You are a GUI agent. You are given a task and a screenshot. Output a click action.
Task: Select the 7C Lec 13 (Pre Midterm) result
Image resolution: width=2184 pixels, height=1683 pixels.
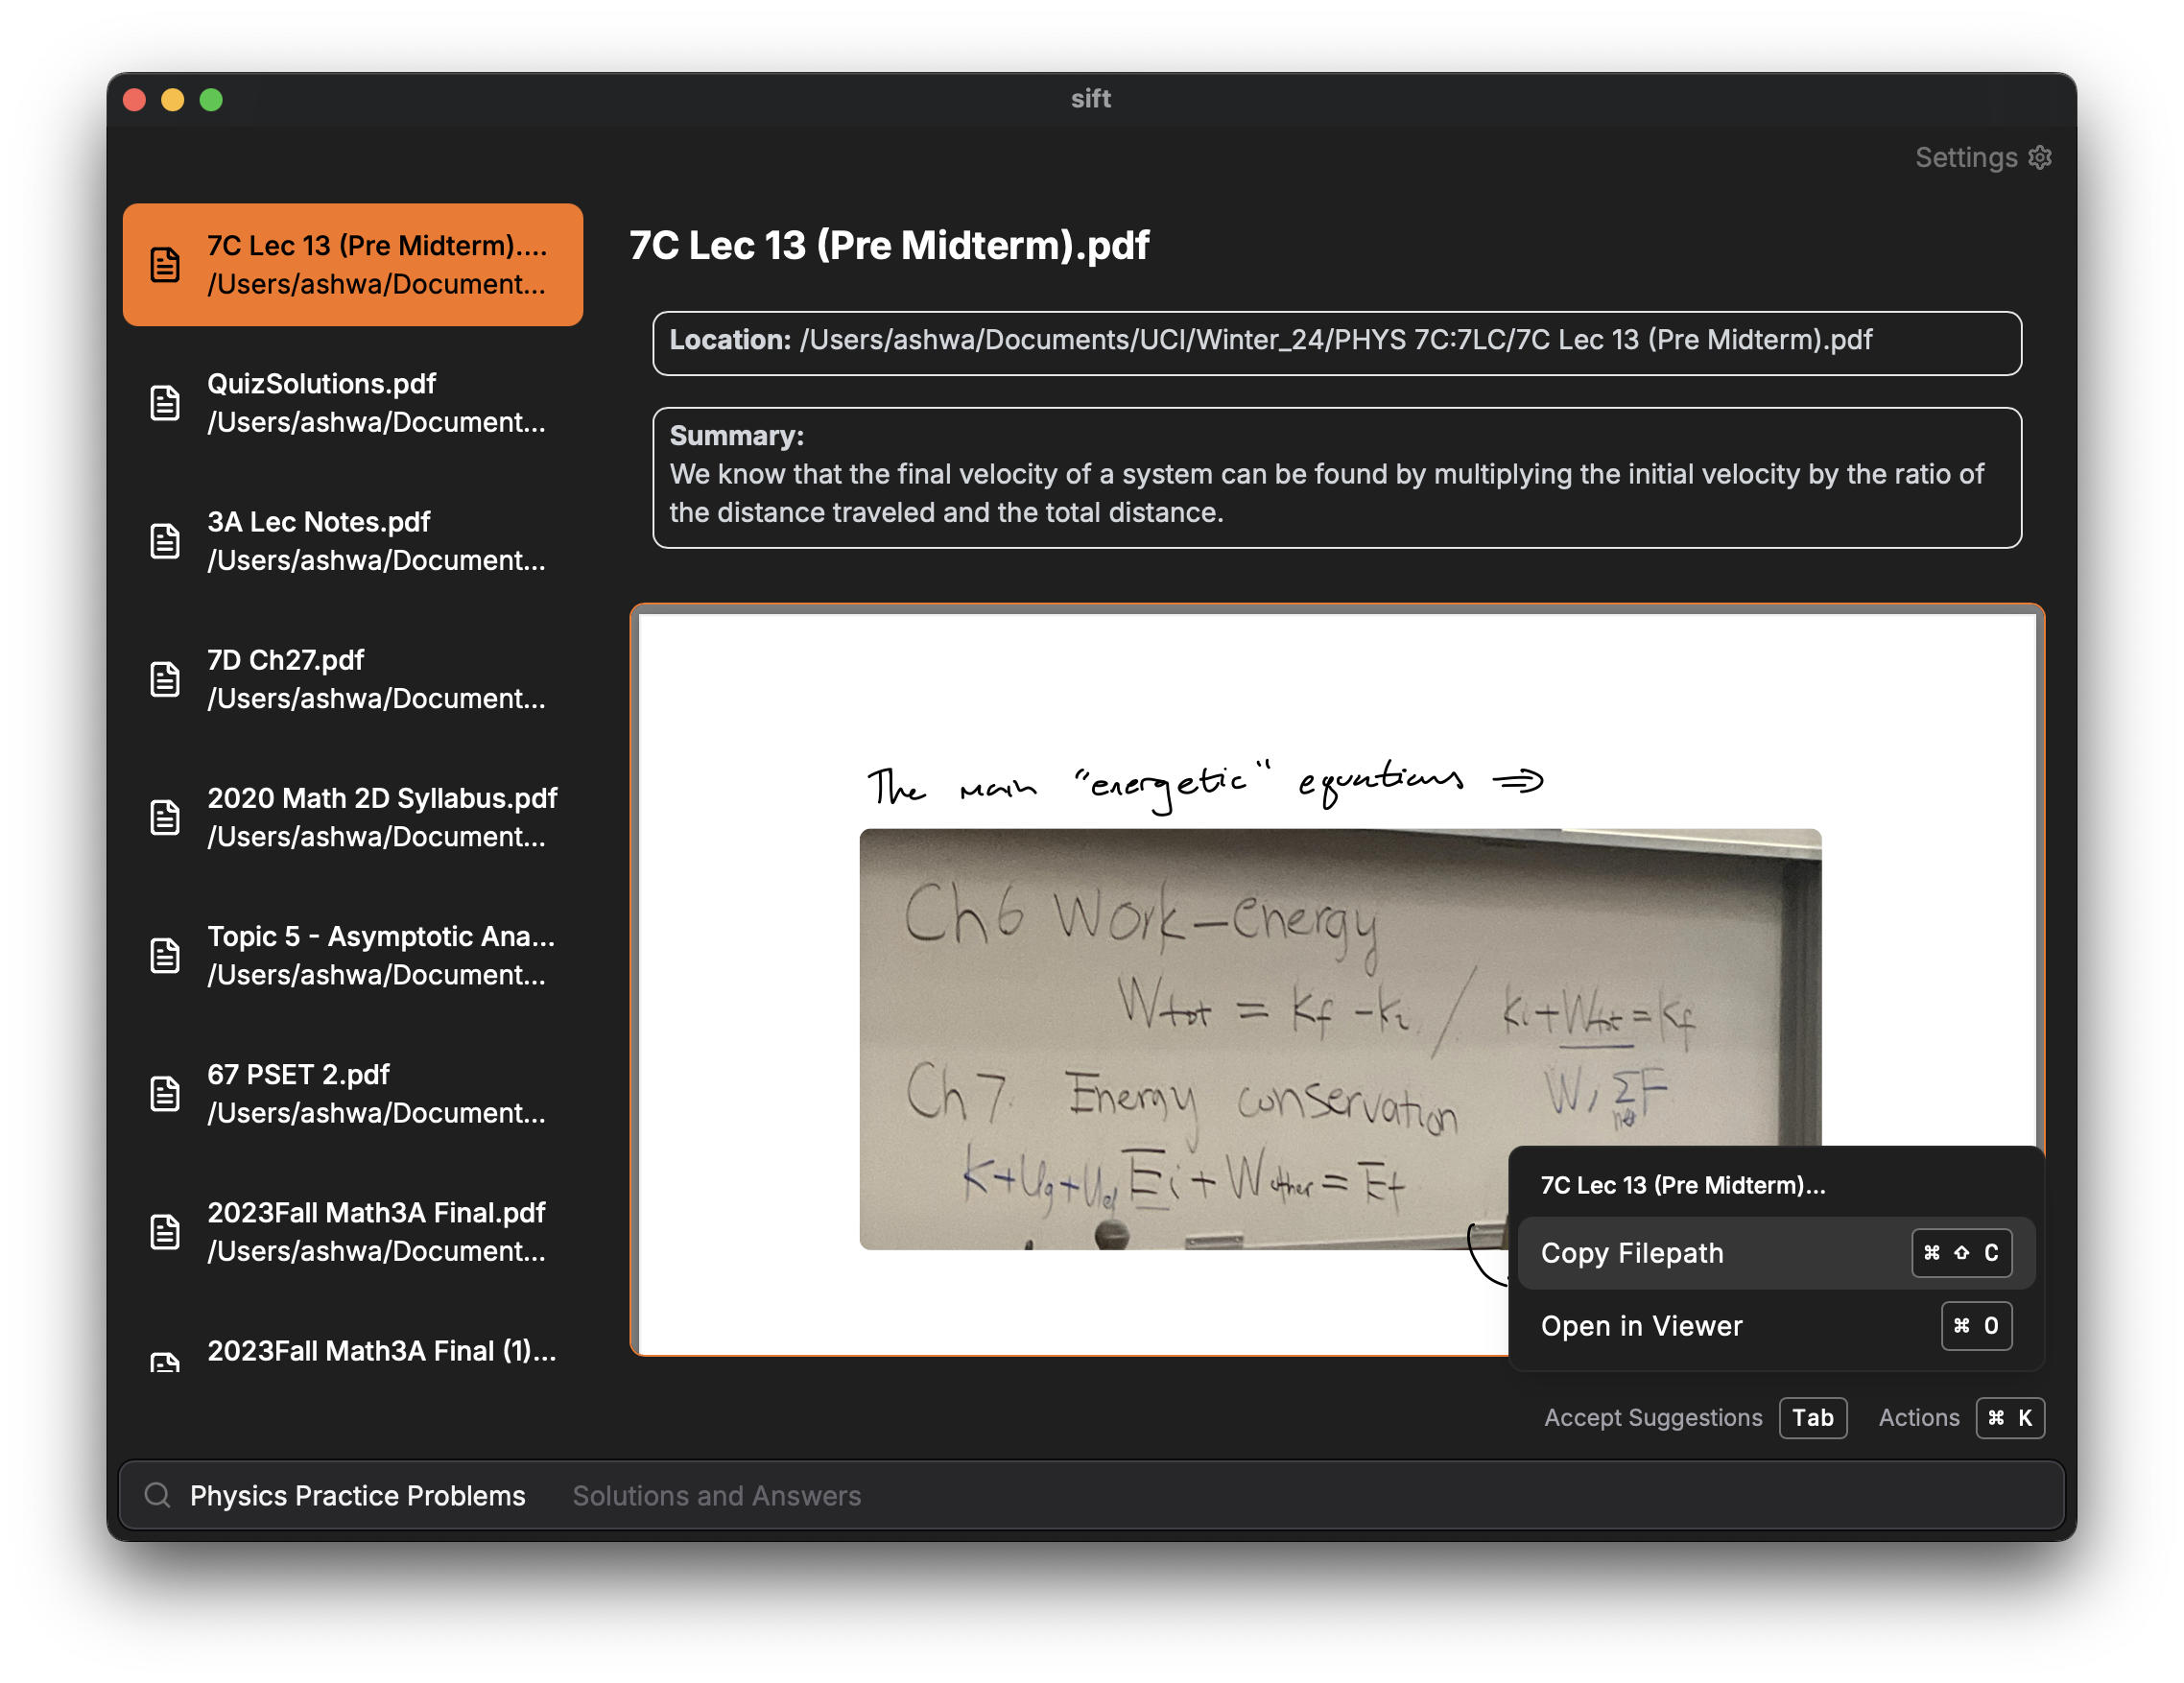(353, 265)
